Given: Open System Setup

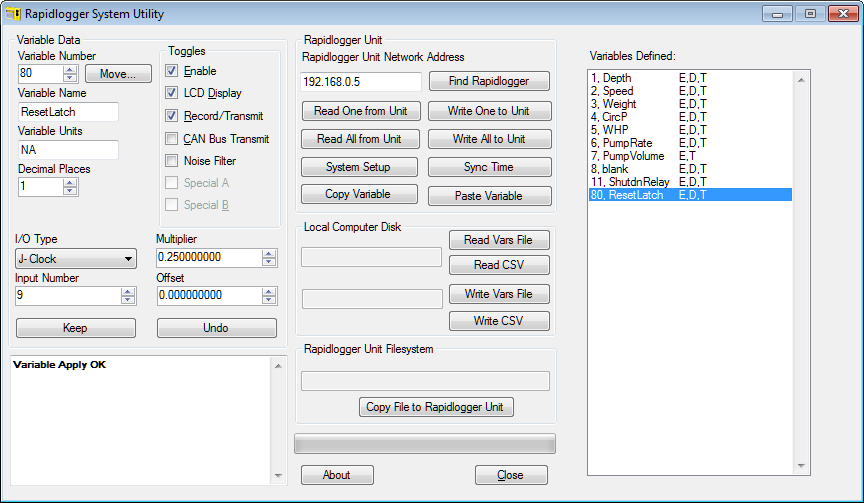Looking at the screenshot, I should coord(359,167).
